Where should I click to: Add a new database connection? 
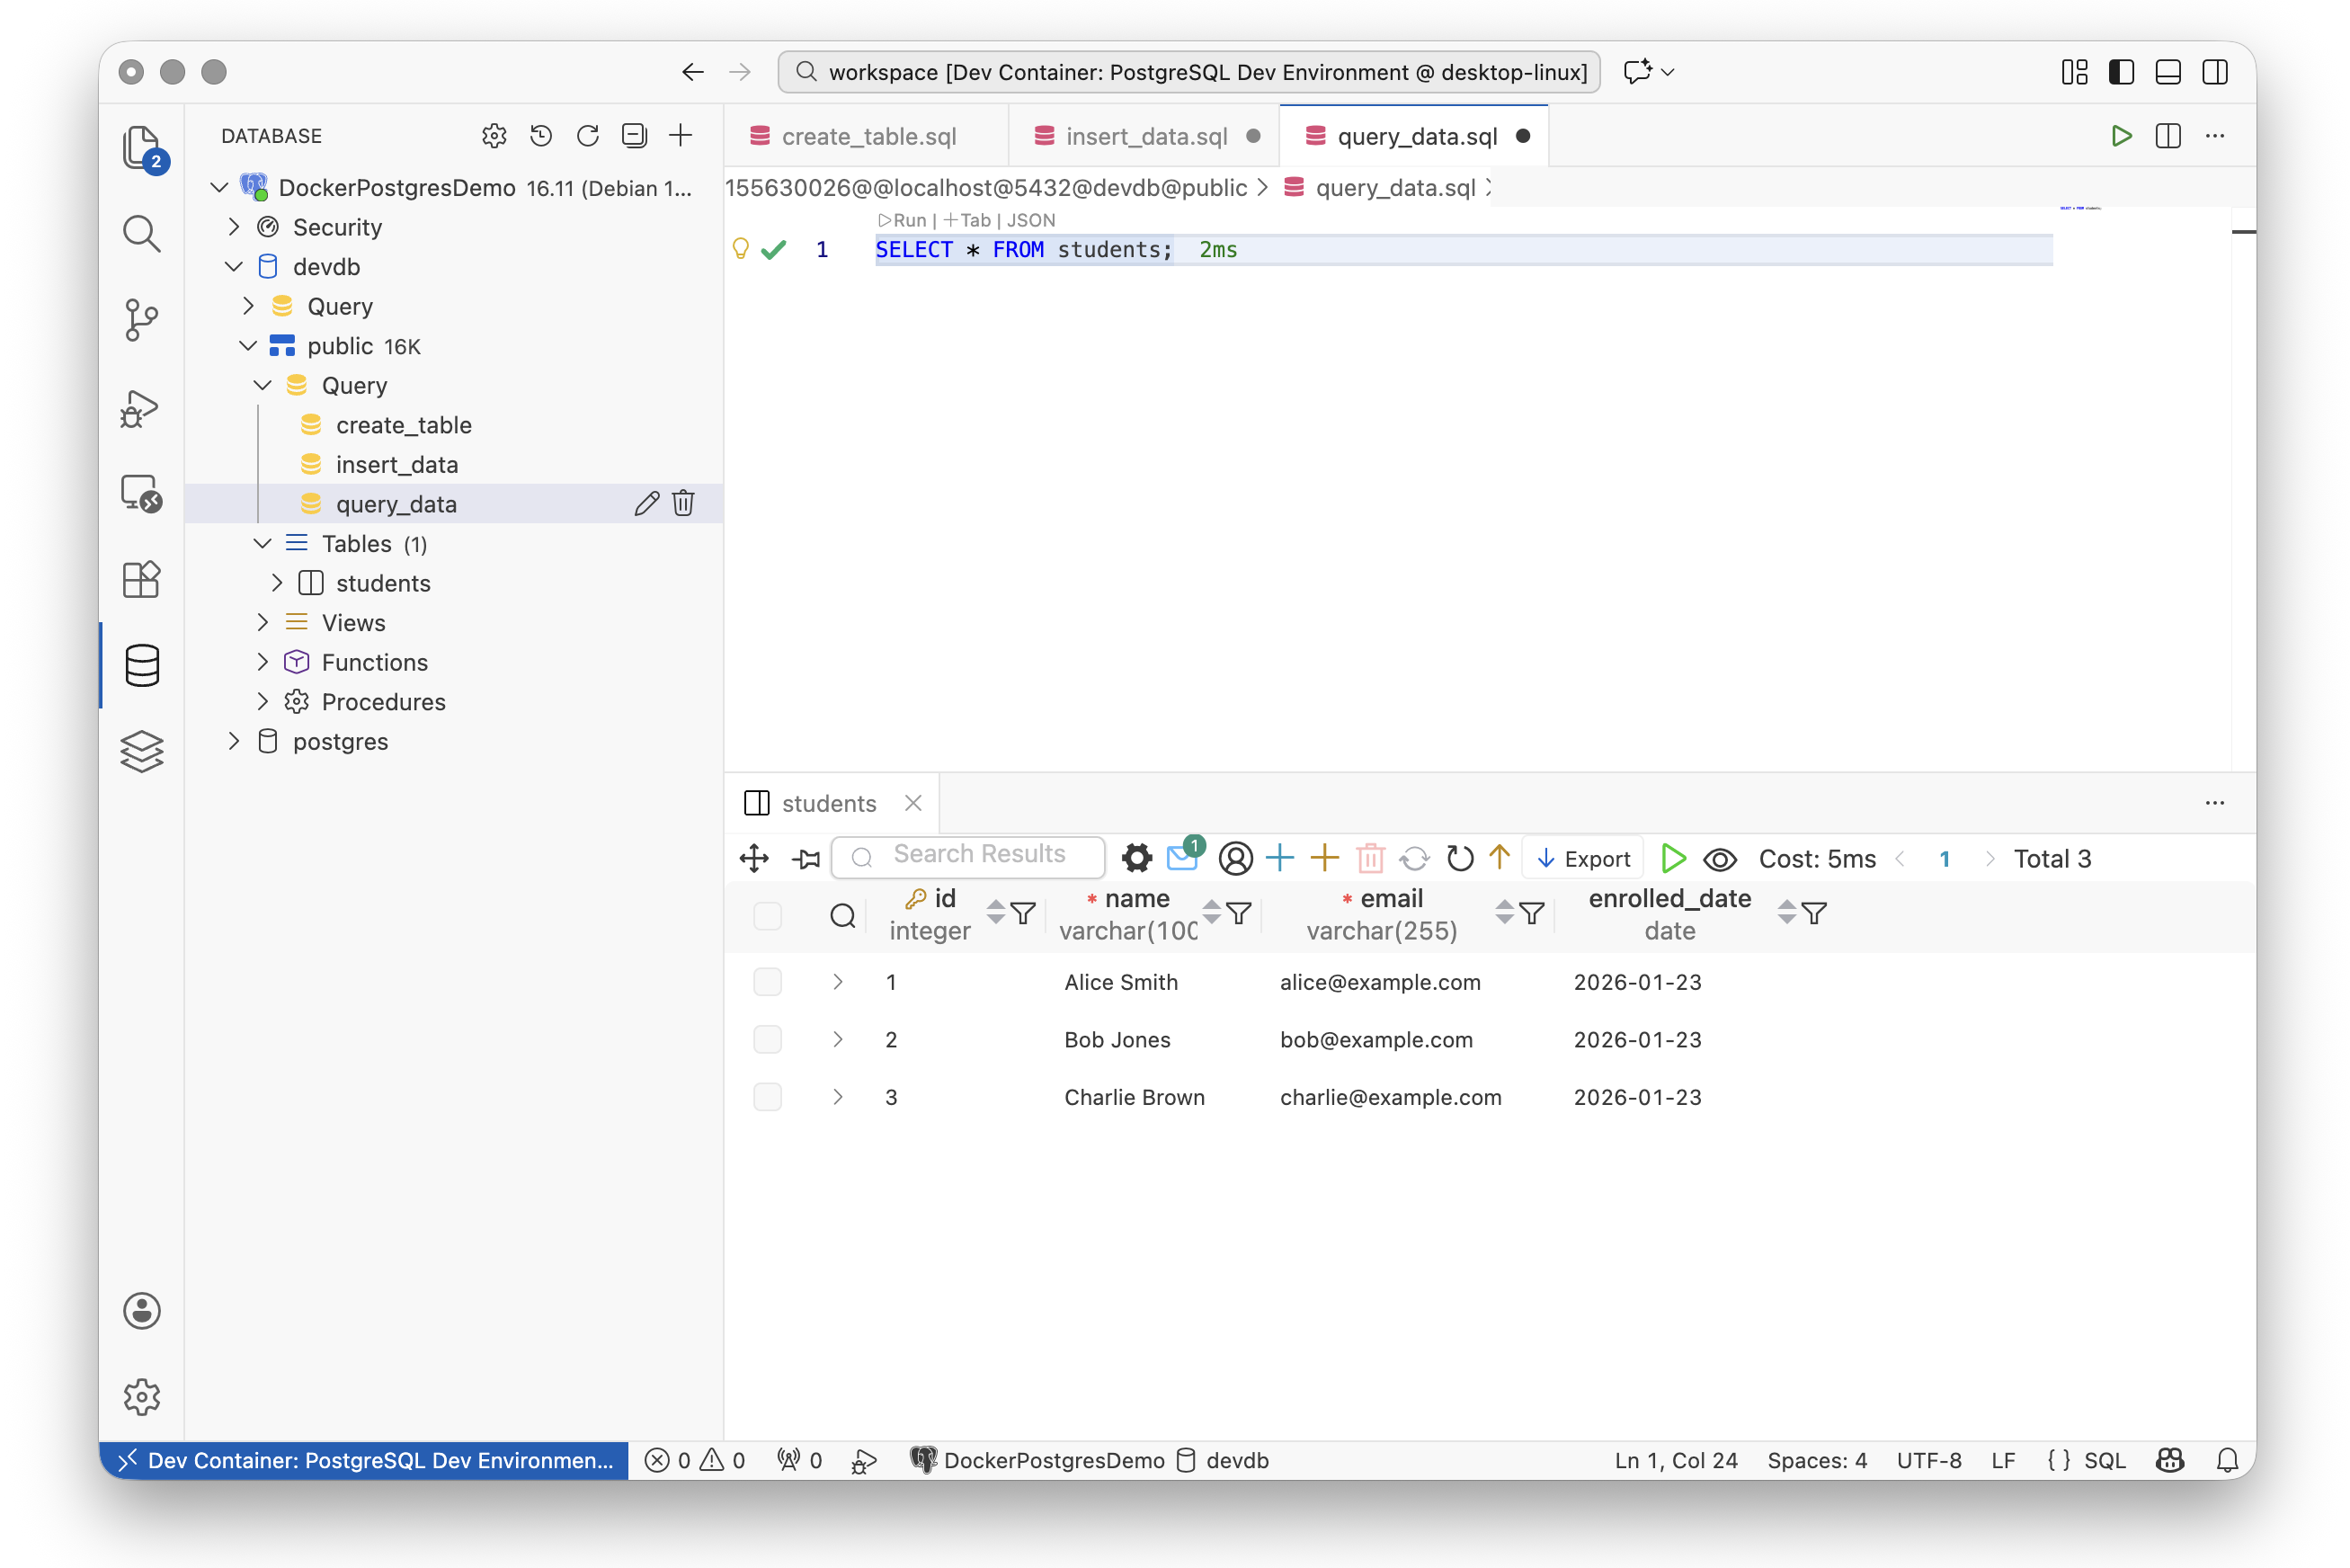681,135
